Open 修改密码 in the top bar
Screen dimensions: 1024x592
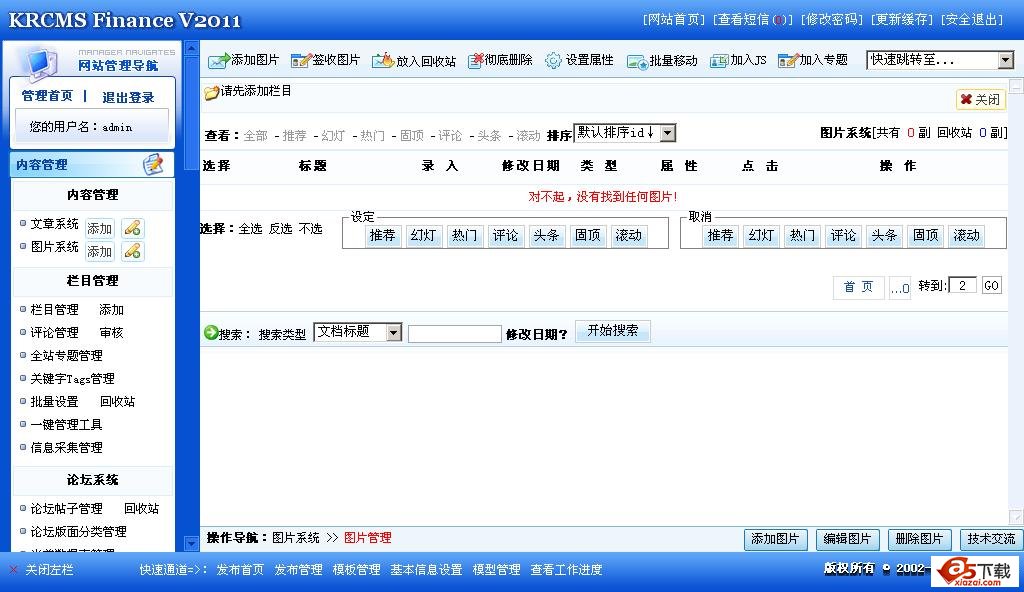(x=831, y=20)
